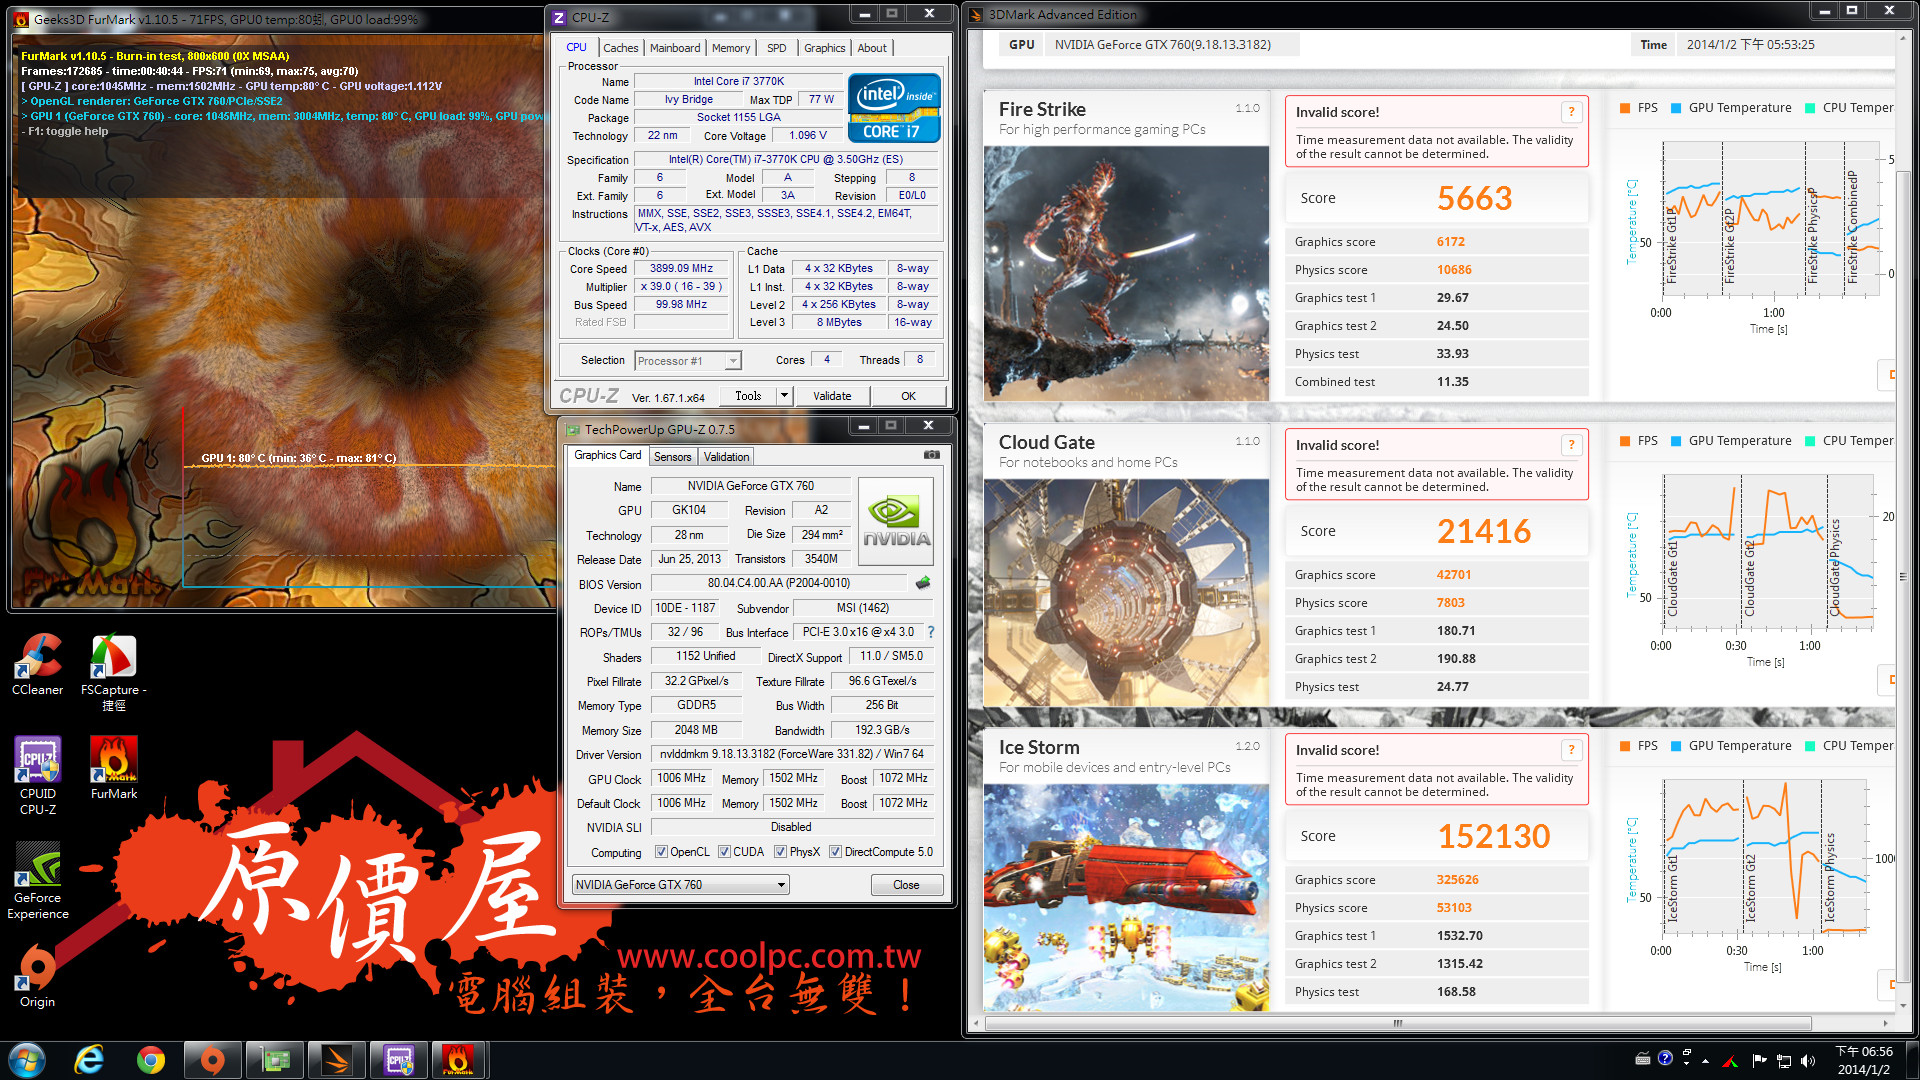Switch to Origin in the taskbar

pos(213,1060)
